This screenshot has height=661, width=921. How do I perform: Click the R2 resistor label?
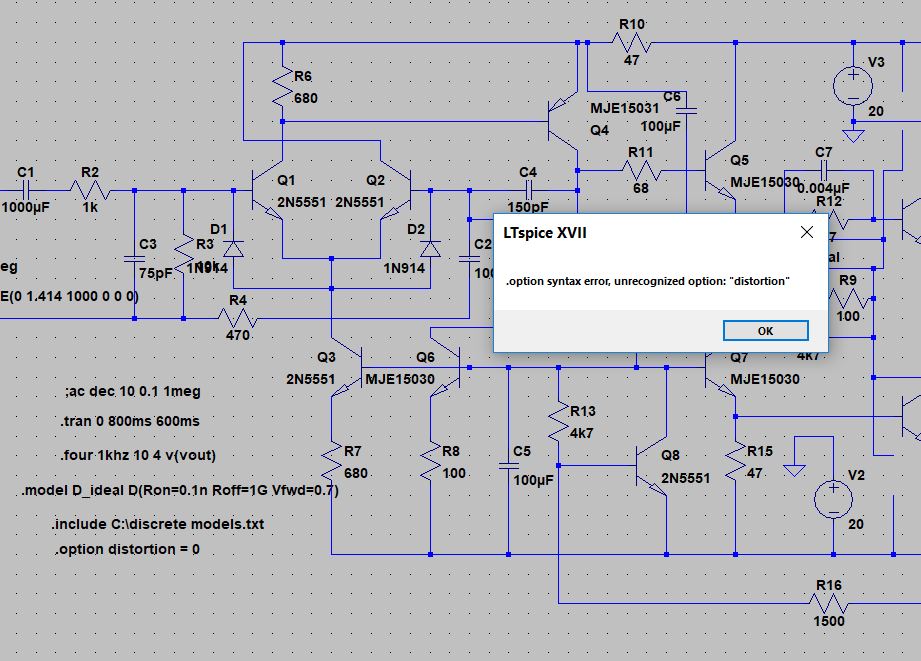[x=90, y=172]
